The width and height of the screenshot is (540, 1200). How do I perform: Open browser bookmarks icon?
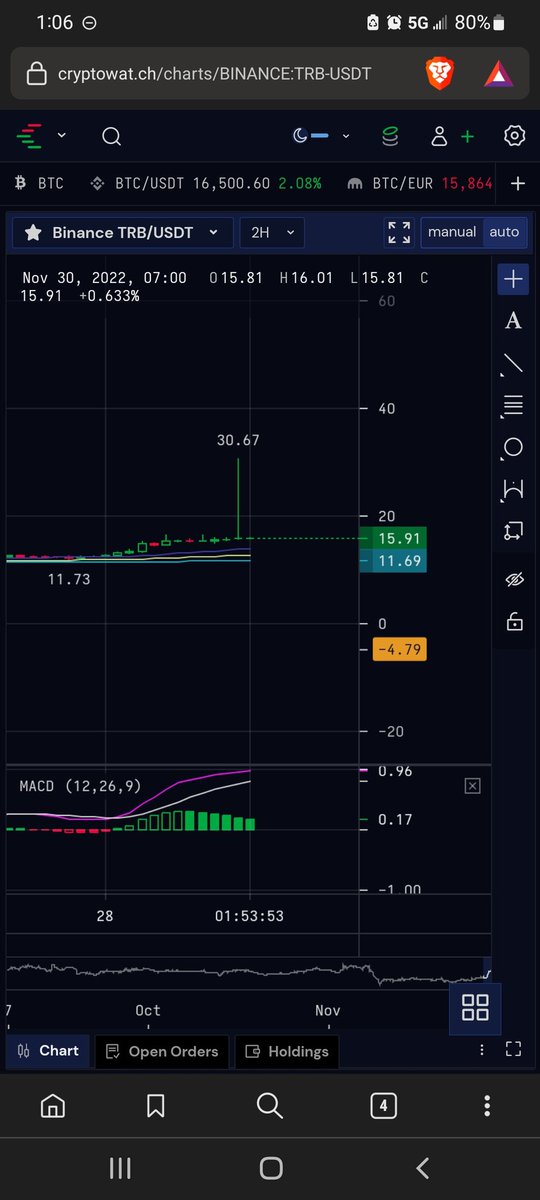pos(155,1106)
